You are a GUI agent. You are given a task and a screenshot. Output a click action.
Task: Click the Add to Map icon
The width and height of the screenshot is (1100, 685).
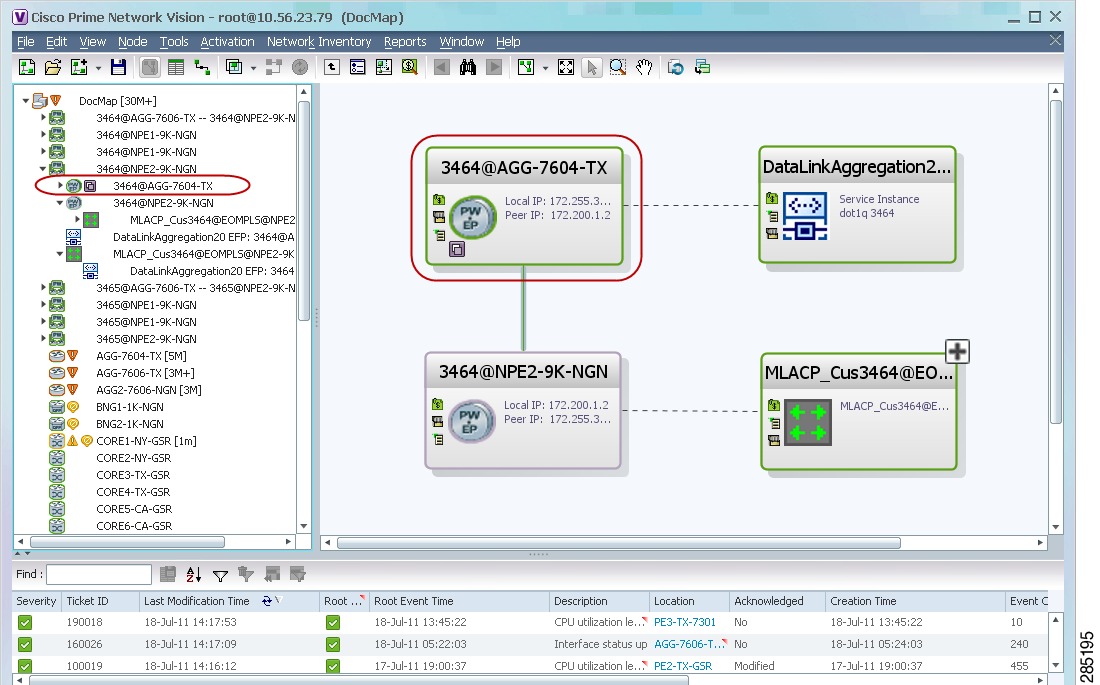pyautogui.click(x=79, y=67)
